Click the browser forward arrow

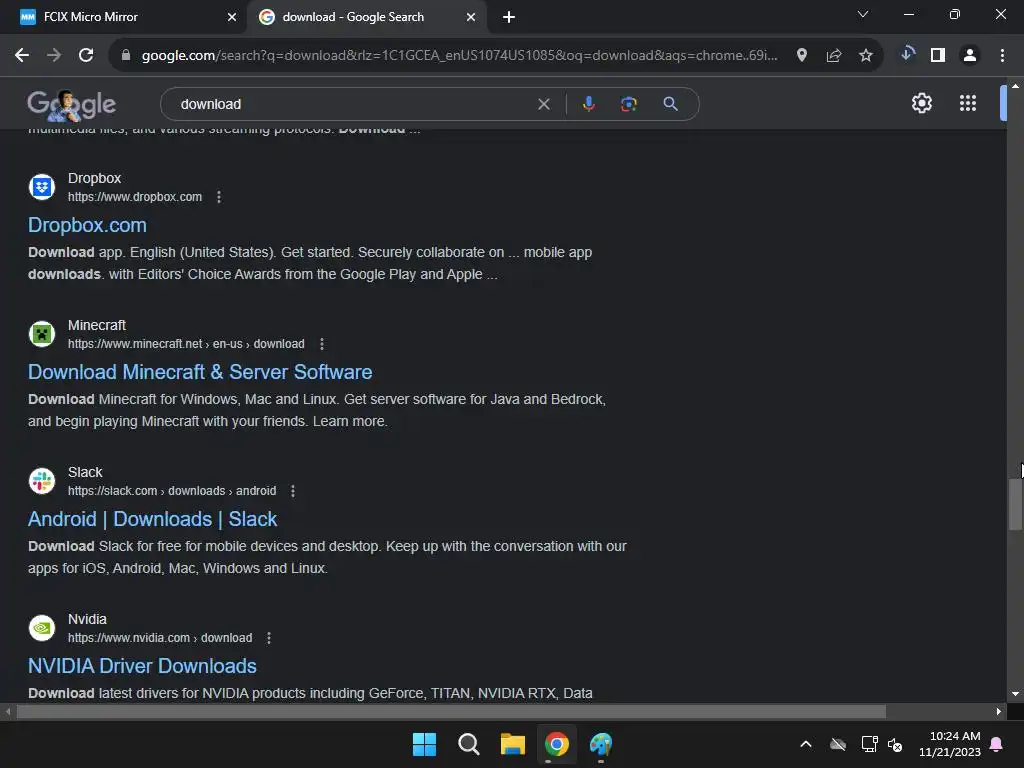(54, 56)
